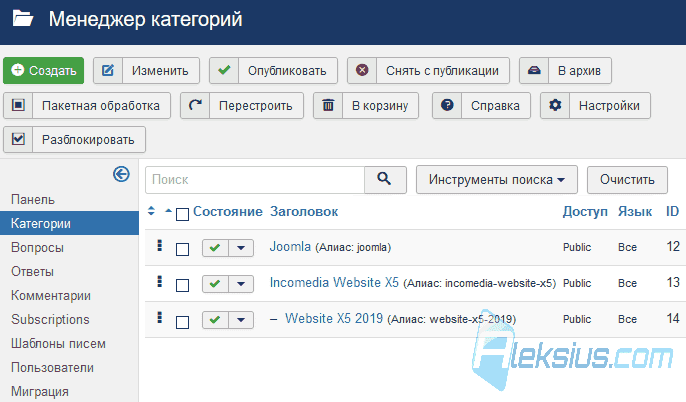
Task: Click the Опубликовать button label
Action: pos(287,71)
